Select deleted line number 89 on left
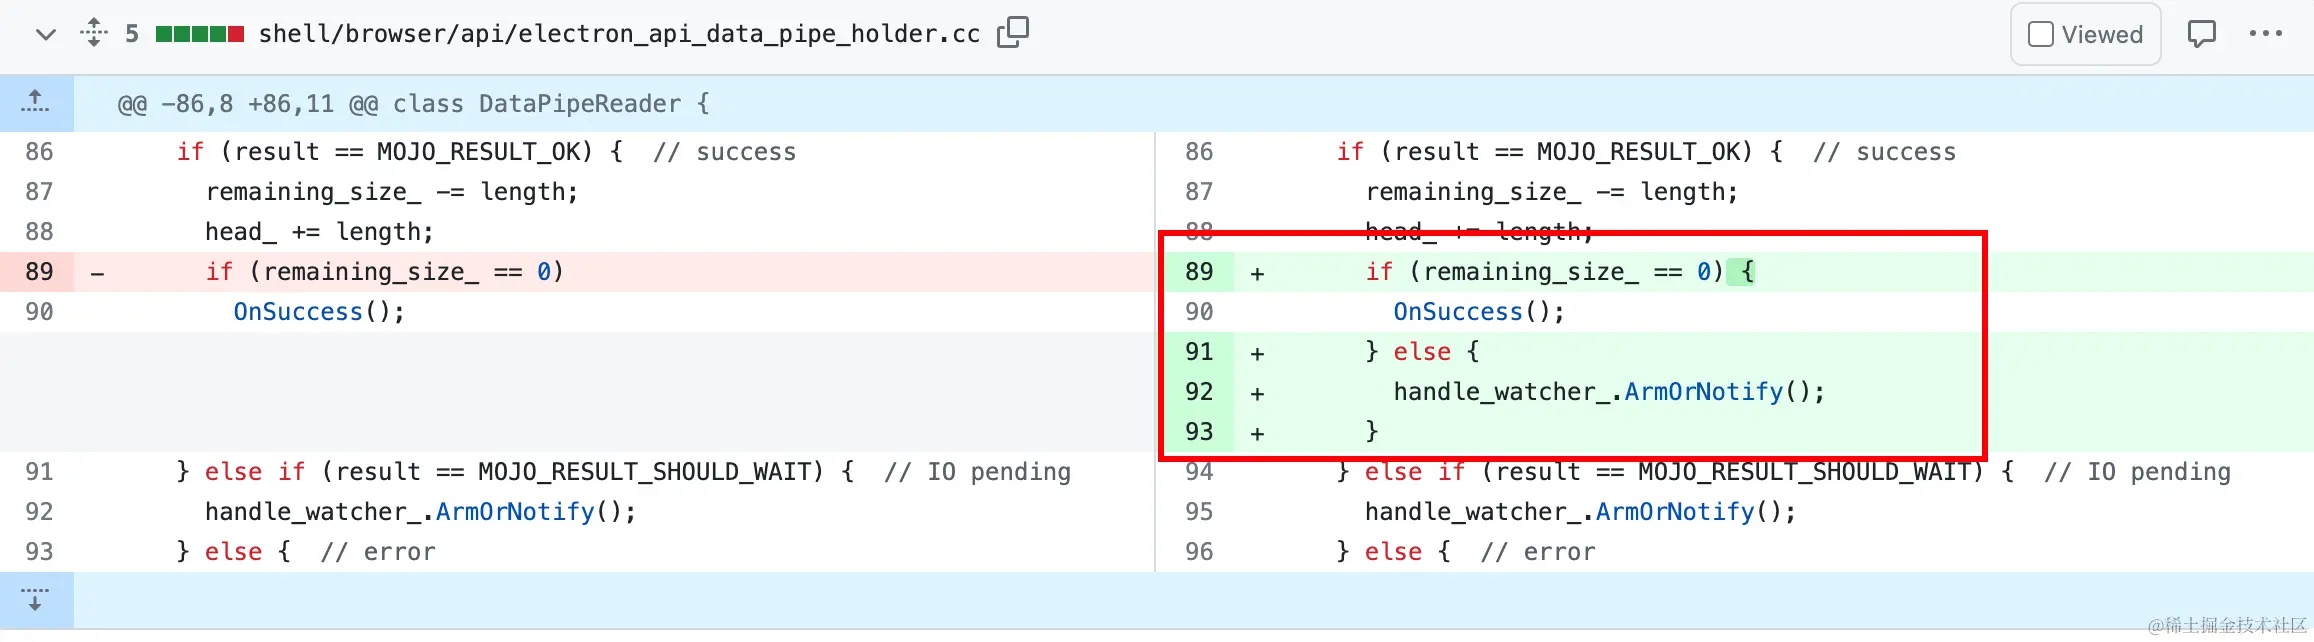 [x=39, y=272]
